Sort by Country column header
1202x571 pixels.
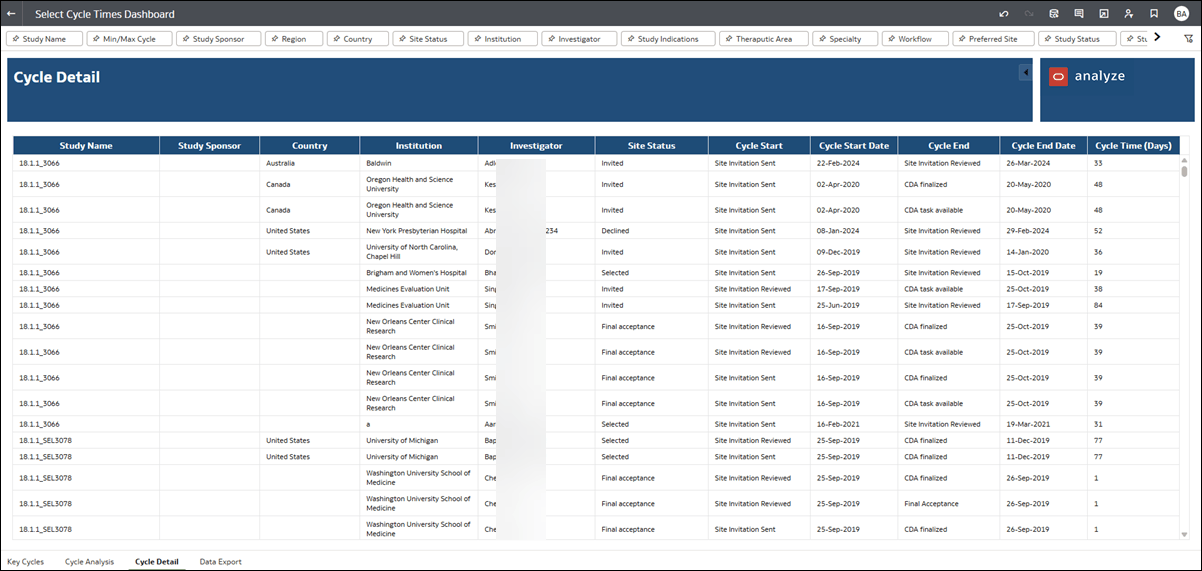310,146
